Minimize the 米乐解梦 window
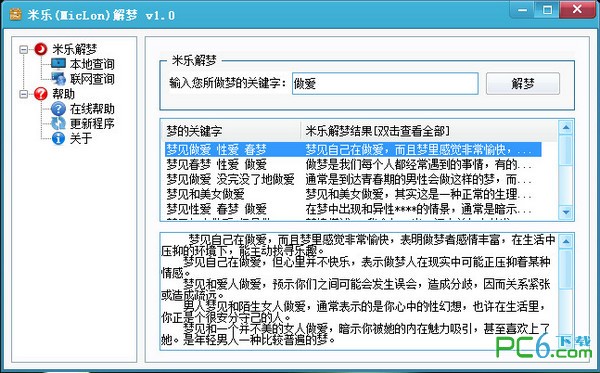 (523, 10)
